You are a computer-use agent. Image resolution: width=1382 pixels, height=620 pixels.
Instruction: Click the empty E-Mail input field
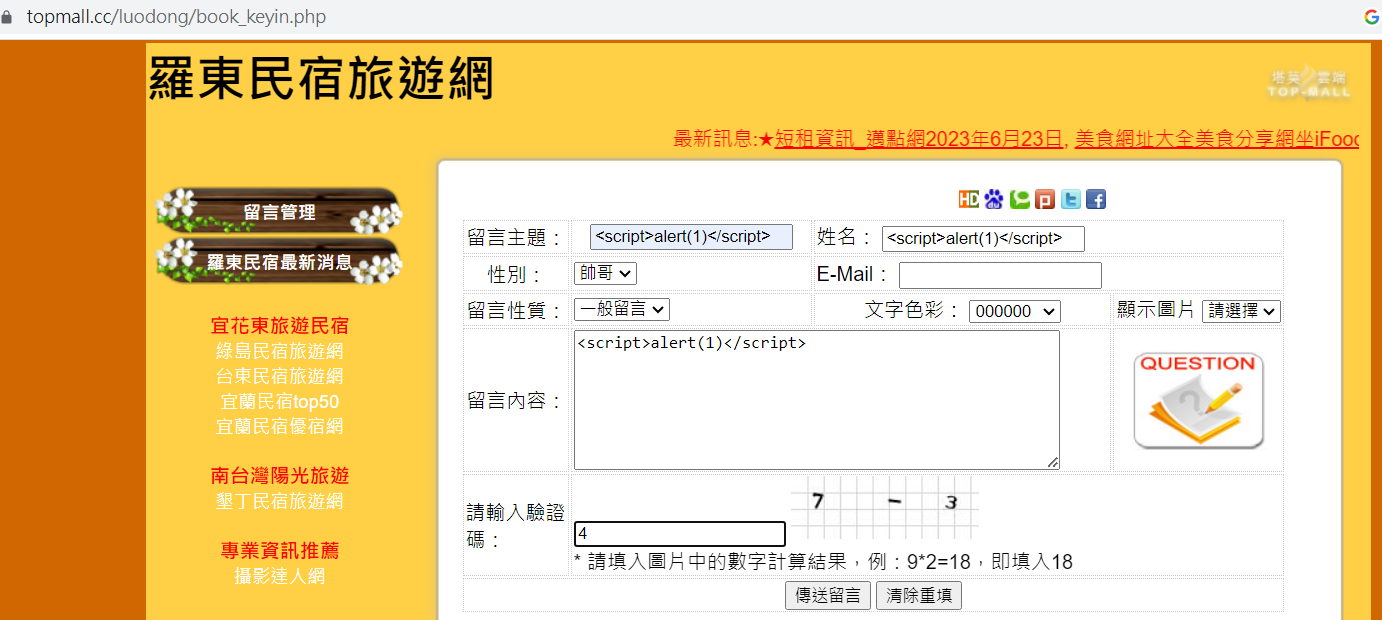pyautogui.click(x=1000, y=275)
